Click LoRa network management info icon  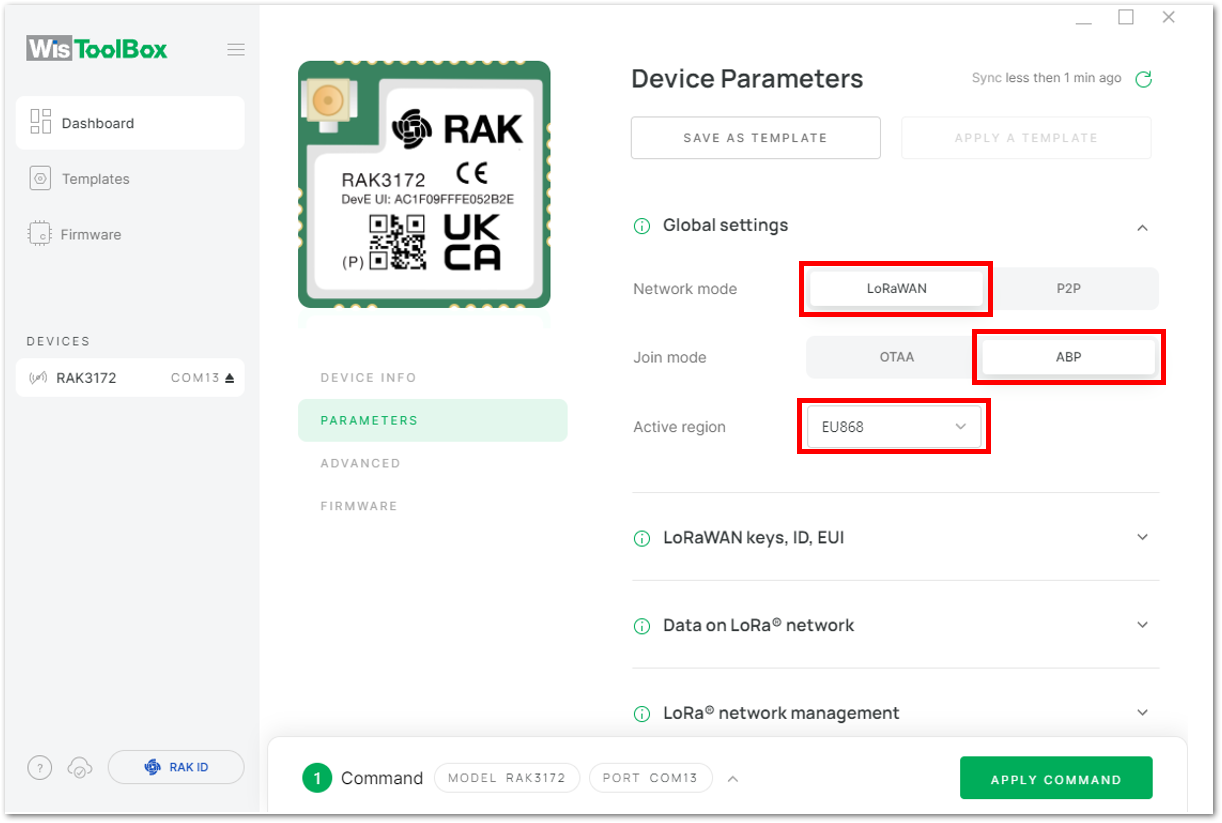642,714
